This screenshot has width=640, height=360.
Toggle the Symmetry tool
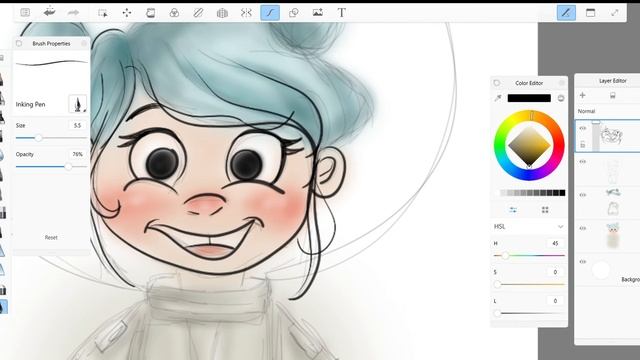[x=246, y=13]
